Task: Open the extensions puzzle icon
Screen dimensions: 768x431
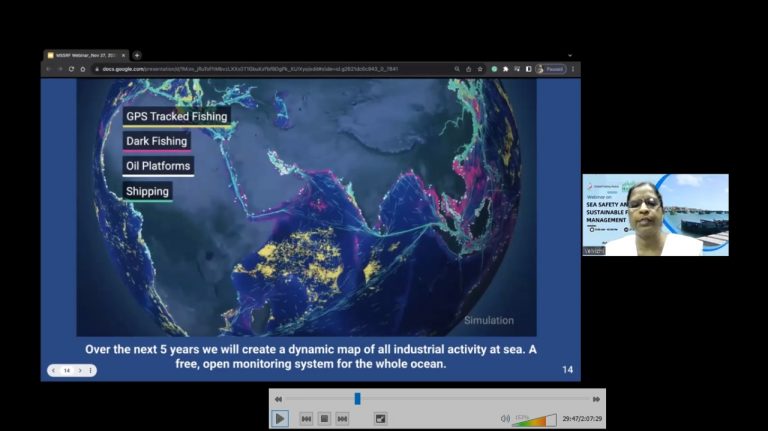Action: 505,69
